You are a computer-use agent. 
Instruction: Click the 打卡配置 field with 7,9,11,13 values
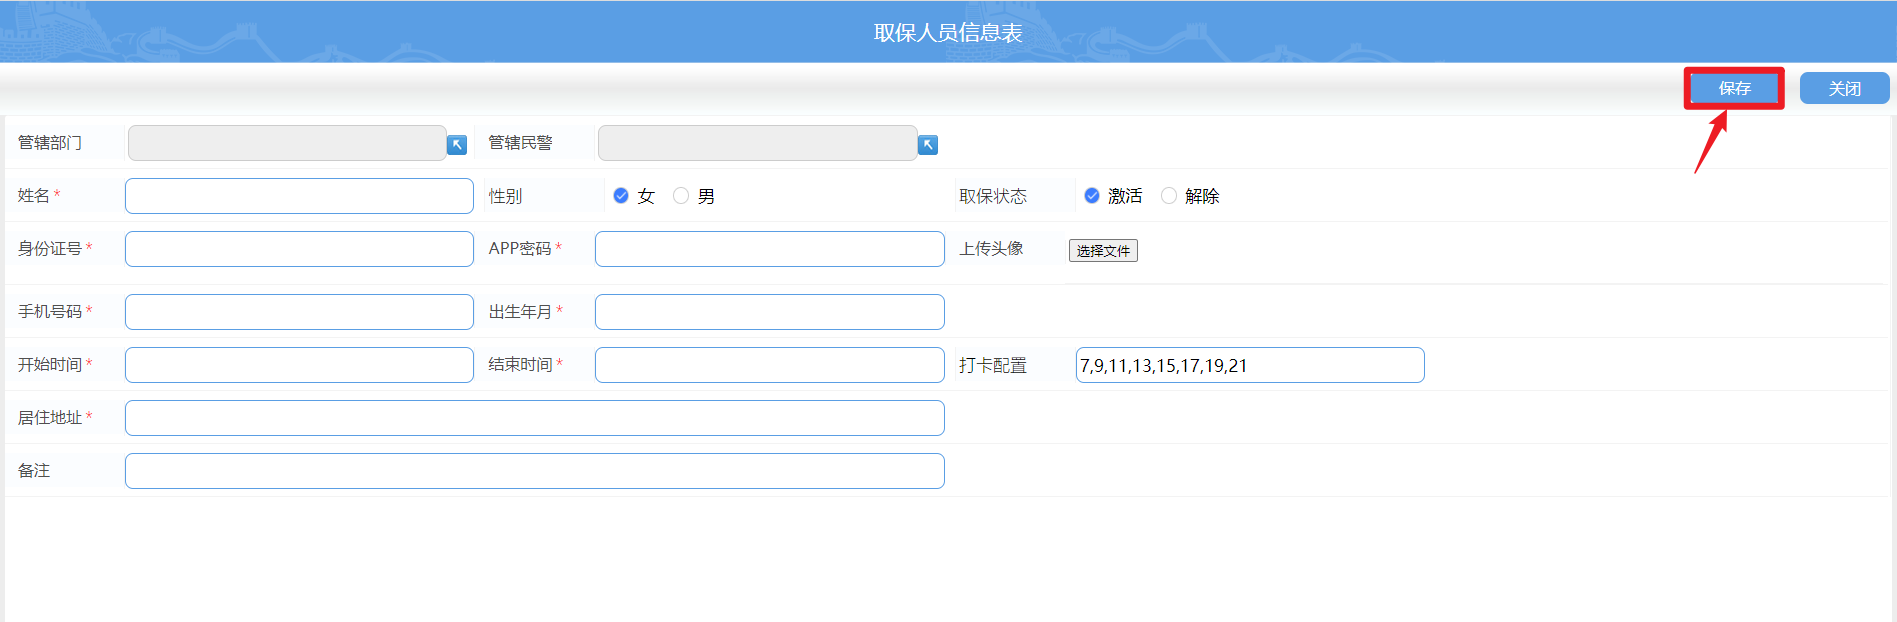[x=1250, y=365]
